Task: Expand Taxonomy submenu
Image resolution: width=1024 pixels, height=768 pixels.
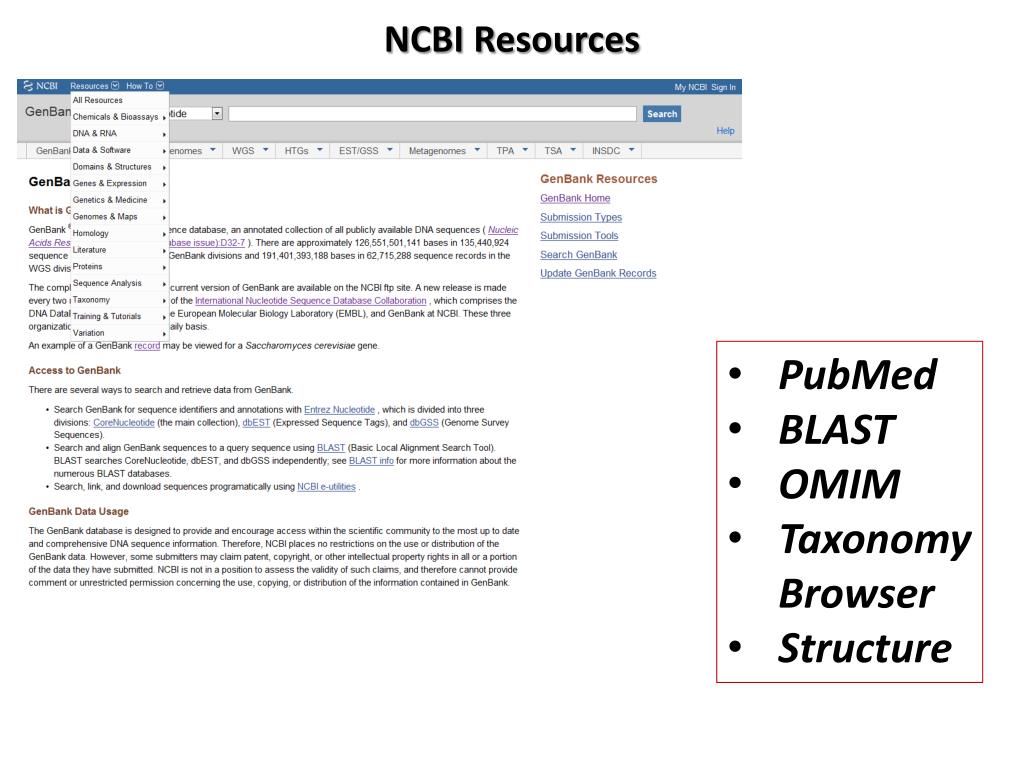Action: pyautogui.click(x=120, y=300)
